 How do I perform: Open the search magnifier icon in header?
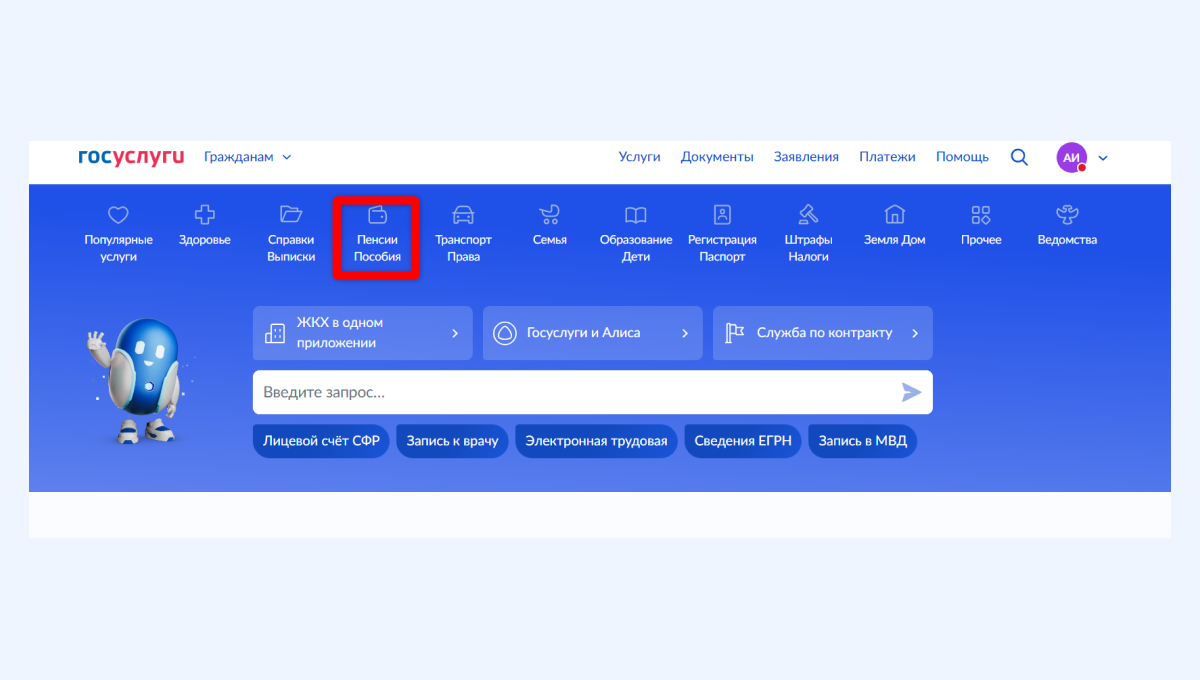(1019, 157)
